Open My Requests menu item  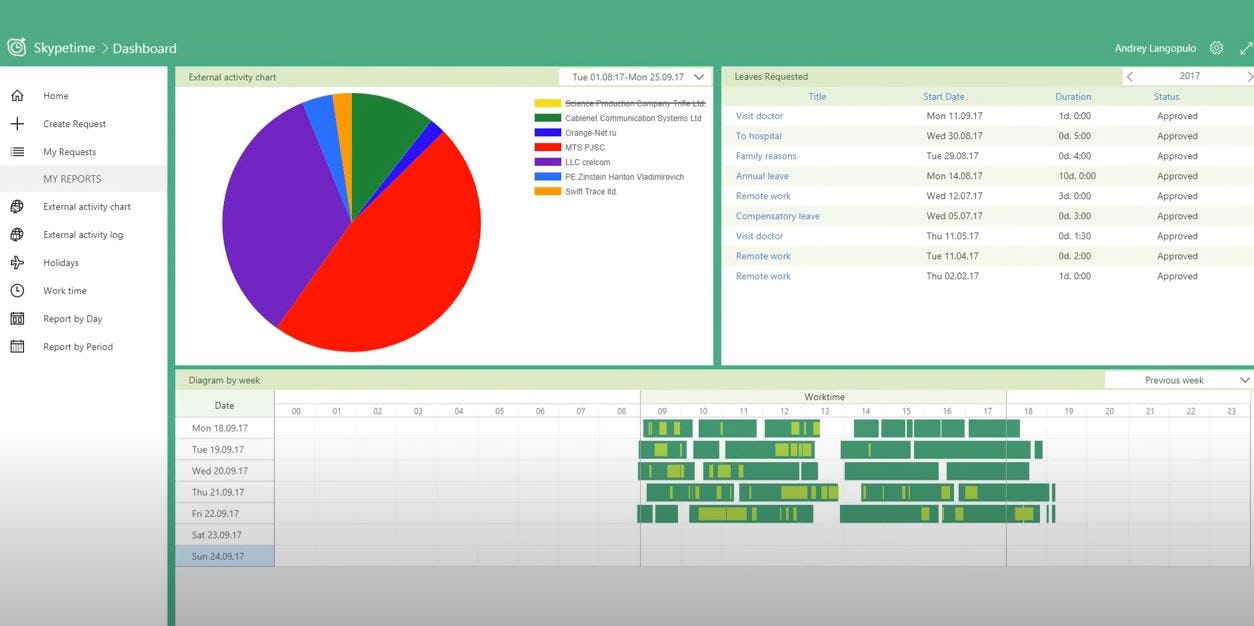(x=69, y=152)
